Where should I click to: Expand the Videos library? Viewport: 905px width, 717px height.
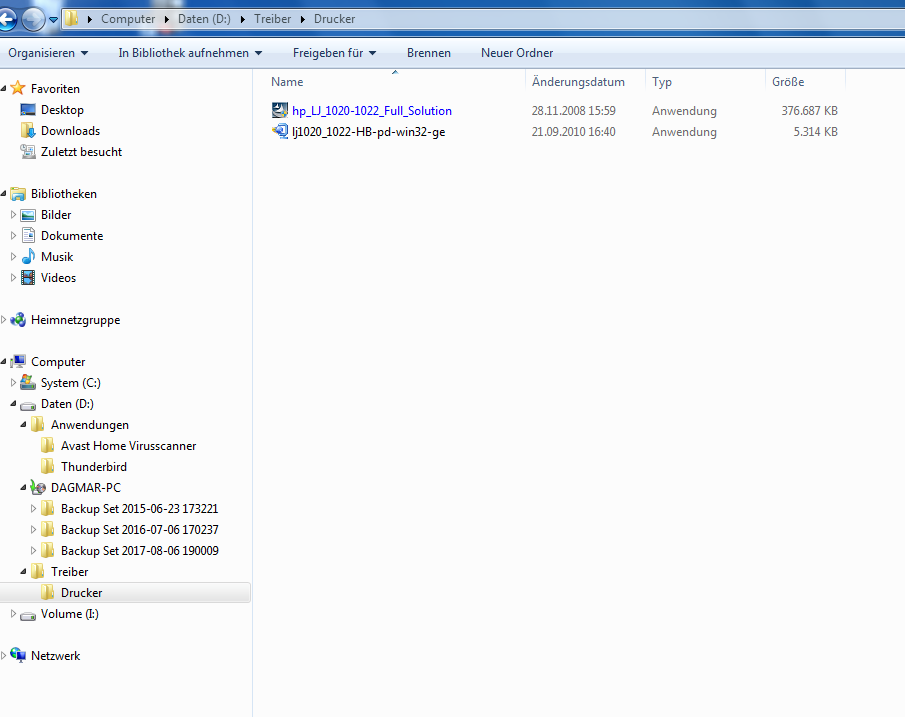13,278
